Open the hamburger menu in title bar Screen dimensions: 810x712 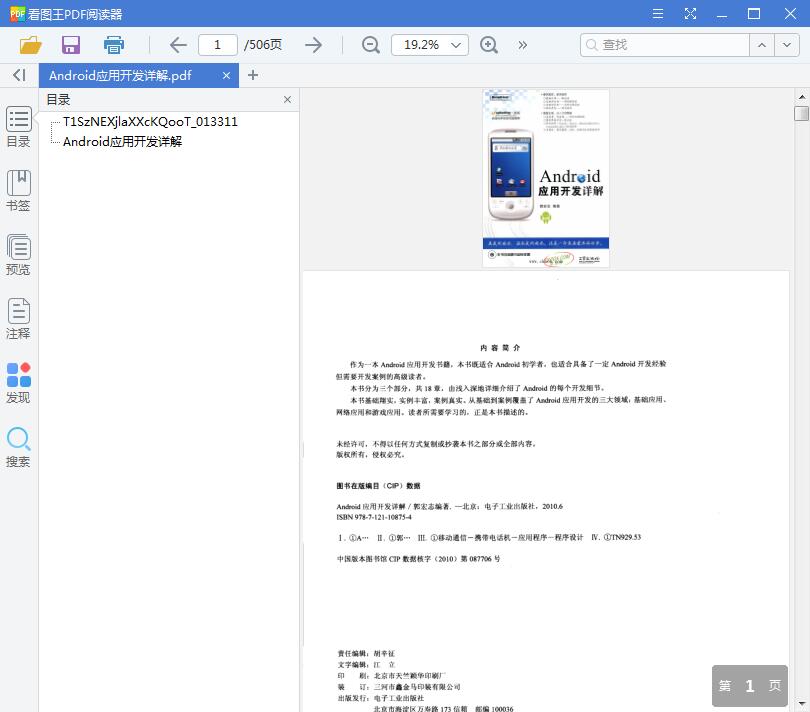point(657,14)
